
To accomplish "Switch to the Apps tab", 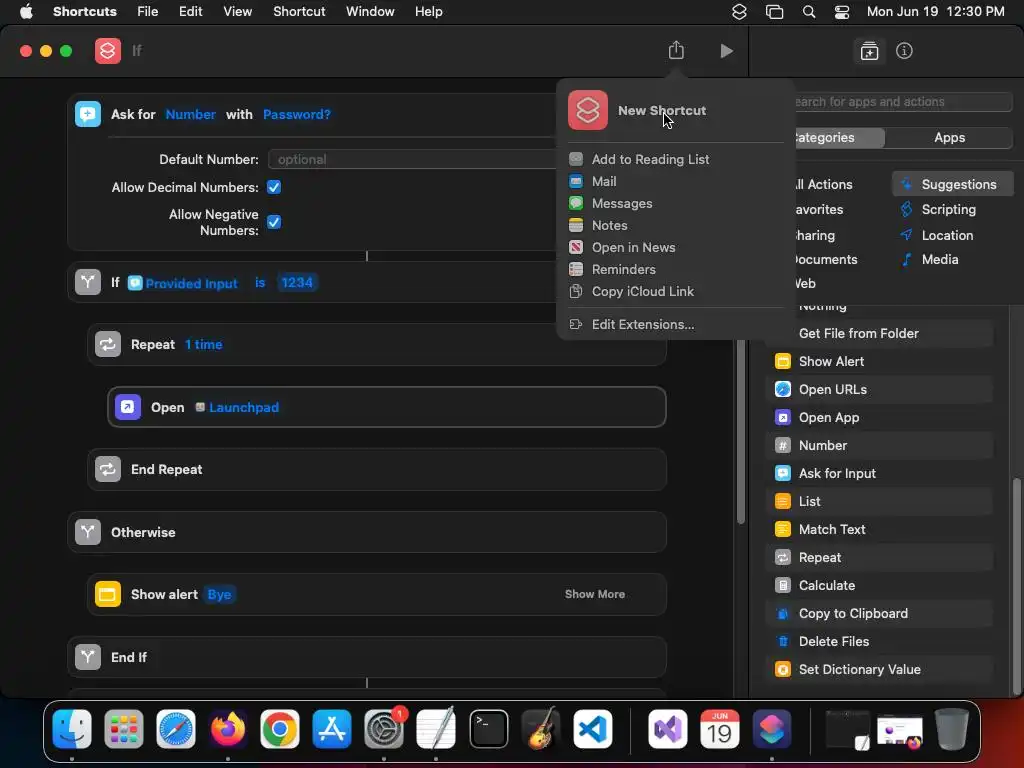I will [949, 138].
